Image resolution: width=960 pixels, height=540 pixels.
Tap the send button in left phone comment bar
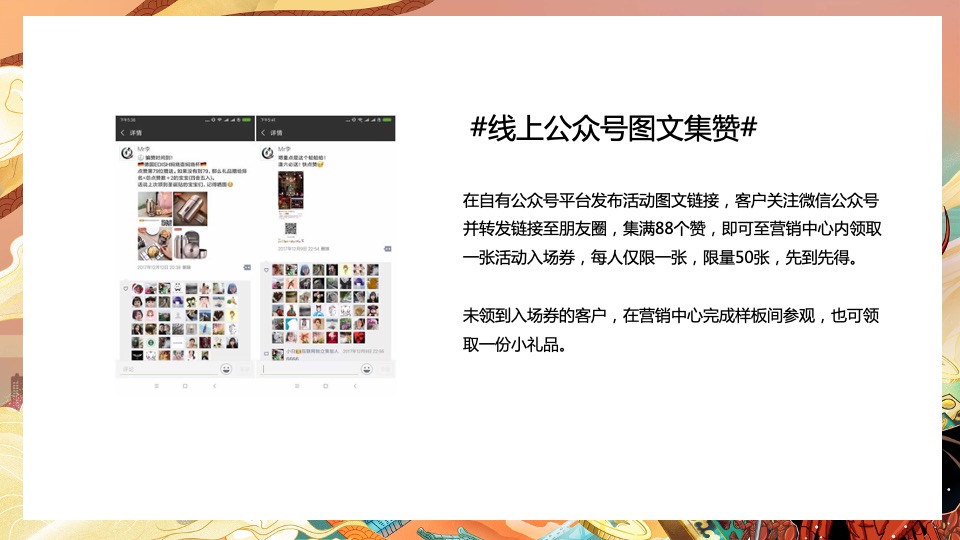(x=244, y=369)
